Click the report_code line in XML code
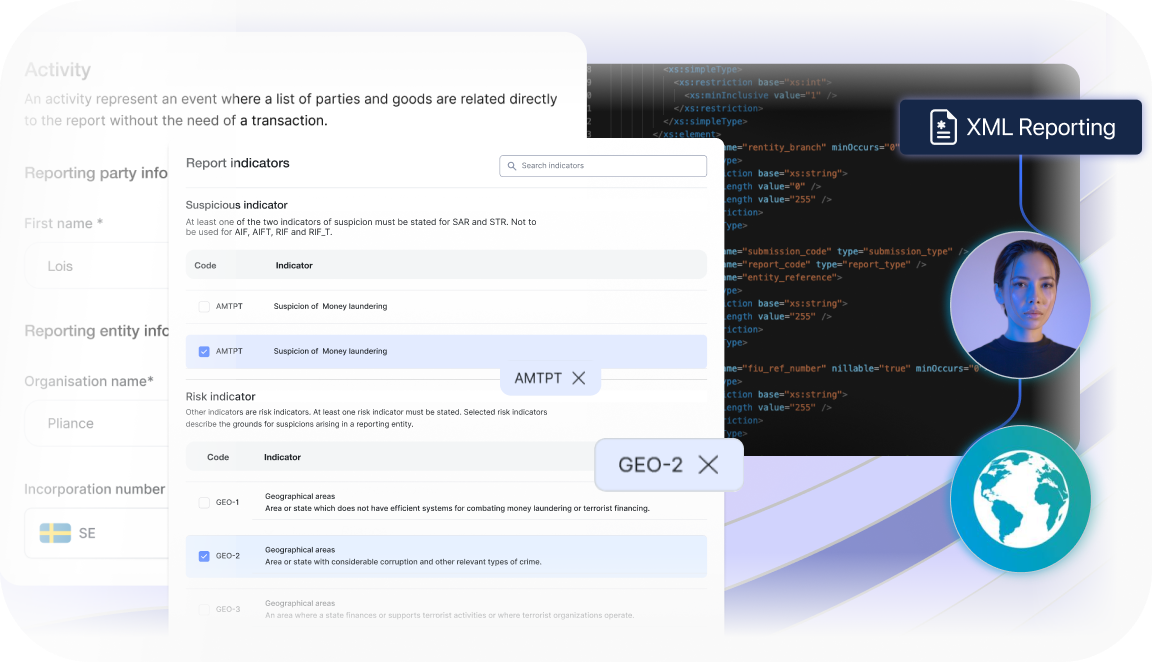Screen dimensions: 1152x662 (825, 265)
